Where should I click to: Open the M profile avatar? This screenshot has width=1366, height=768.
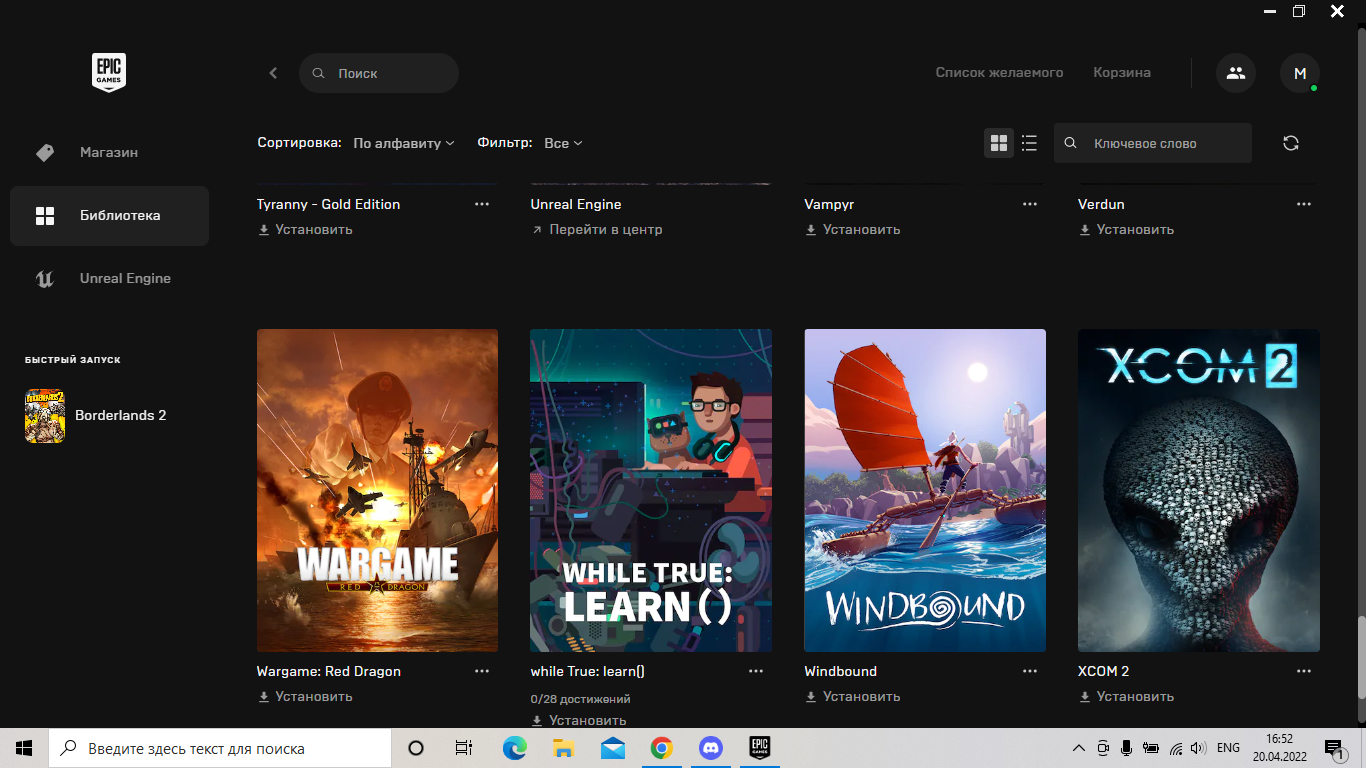[x=1300, y=73]
